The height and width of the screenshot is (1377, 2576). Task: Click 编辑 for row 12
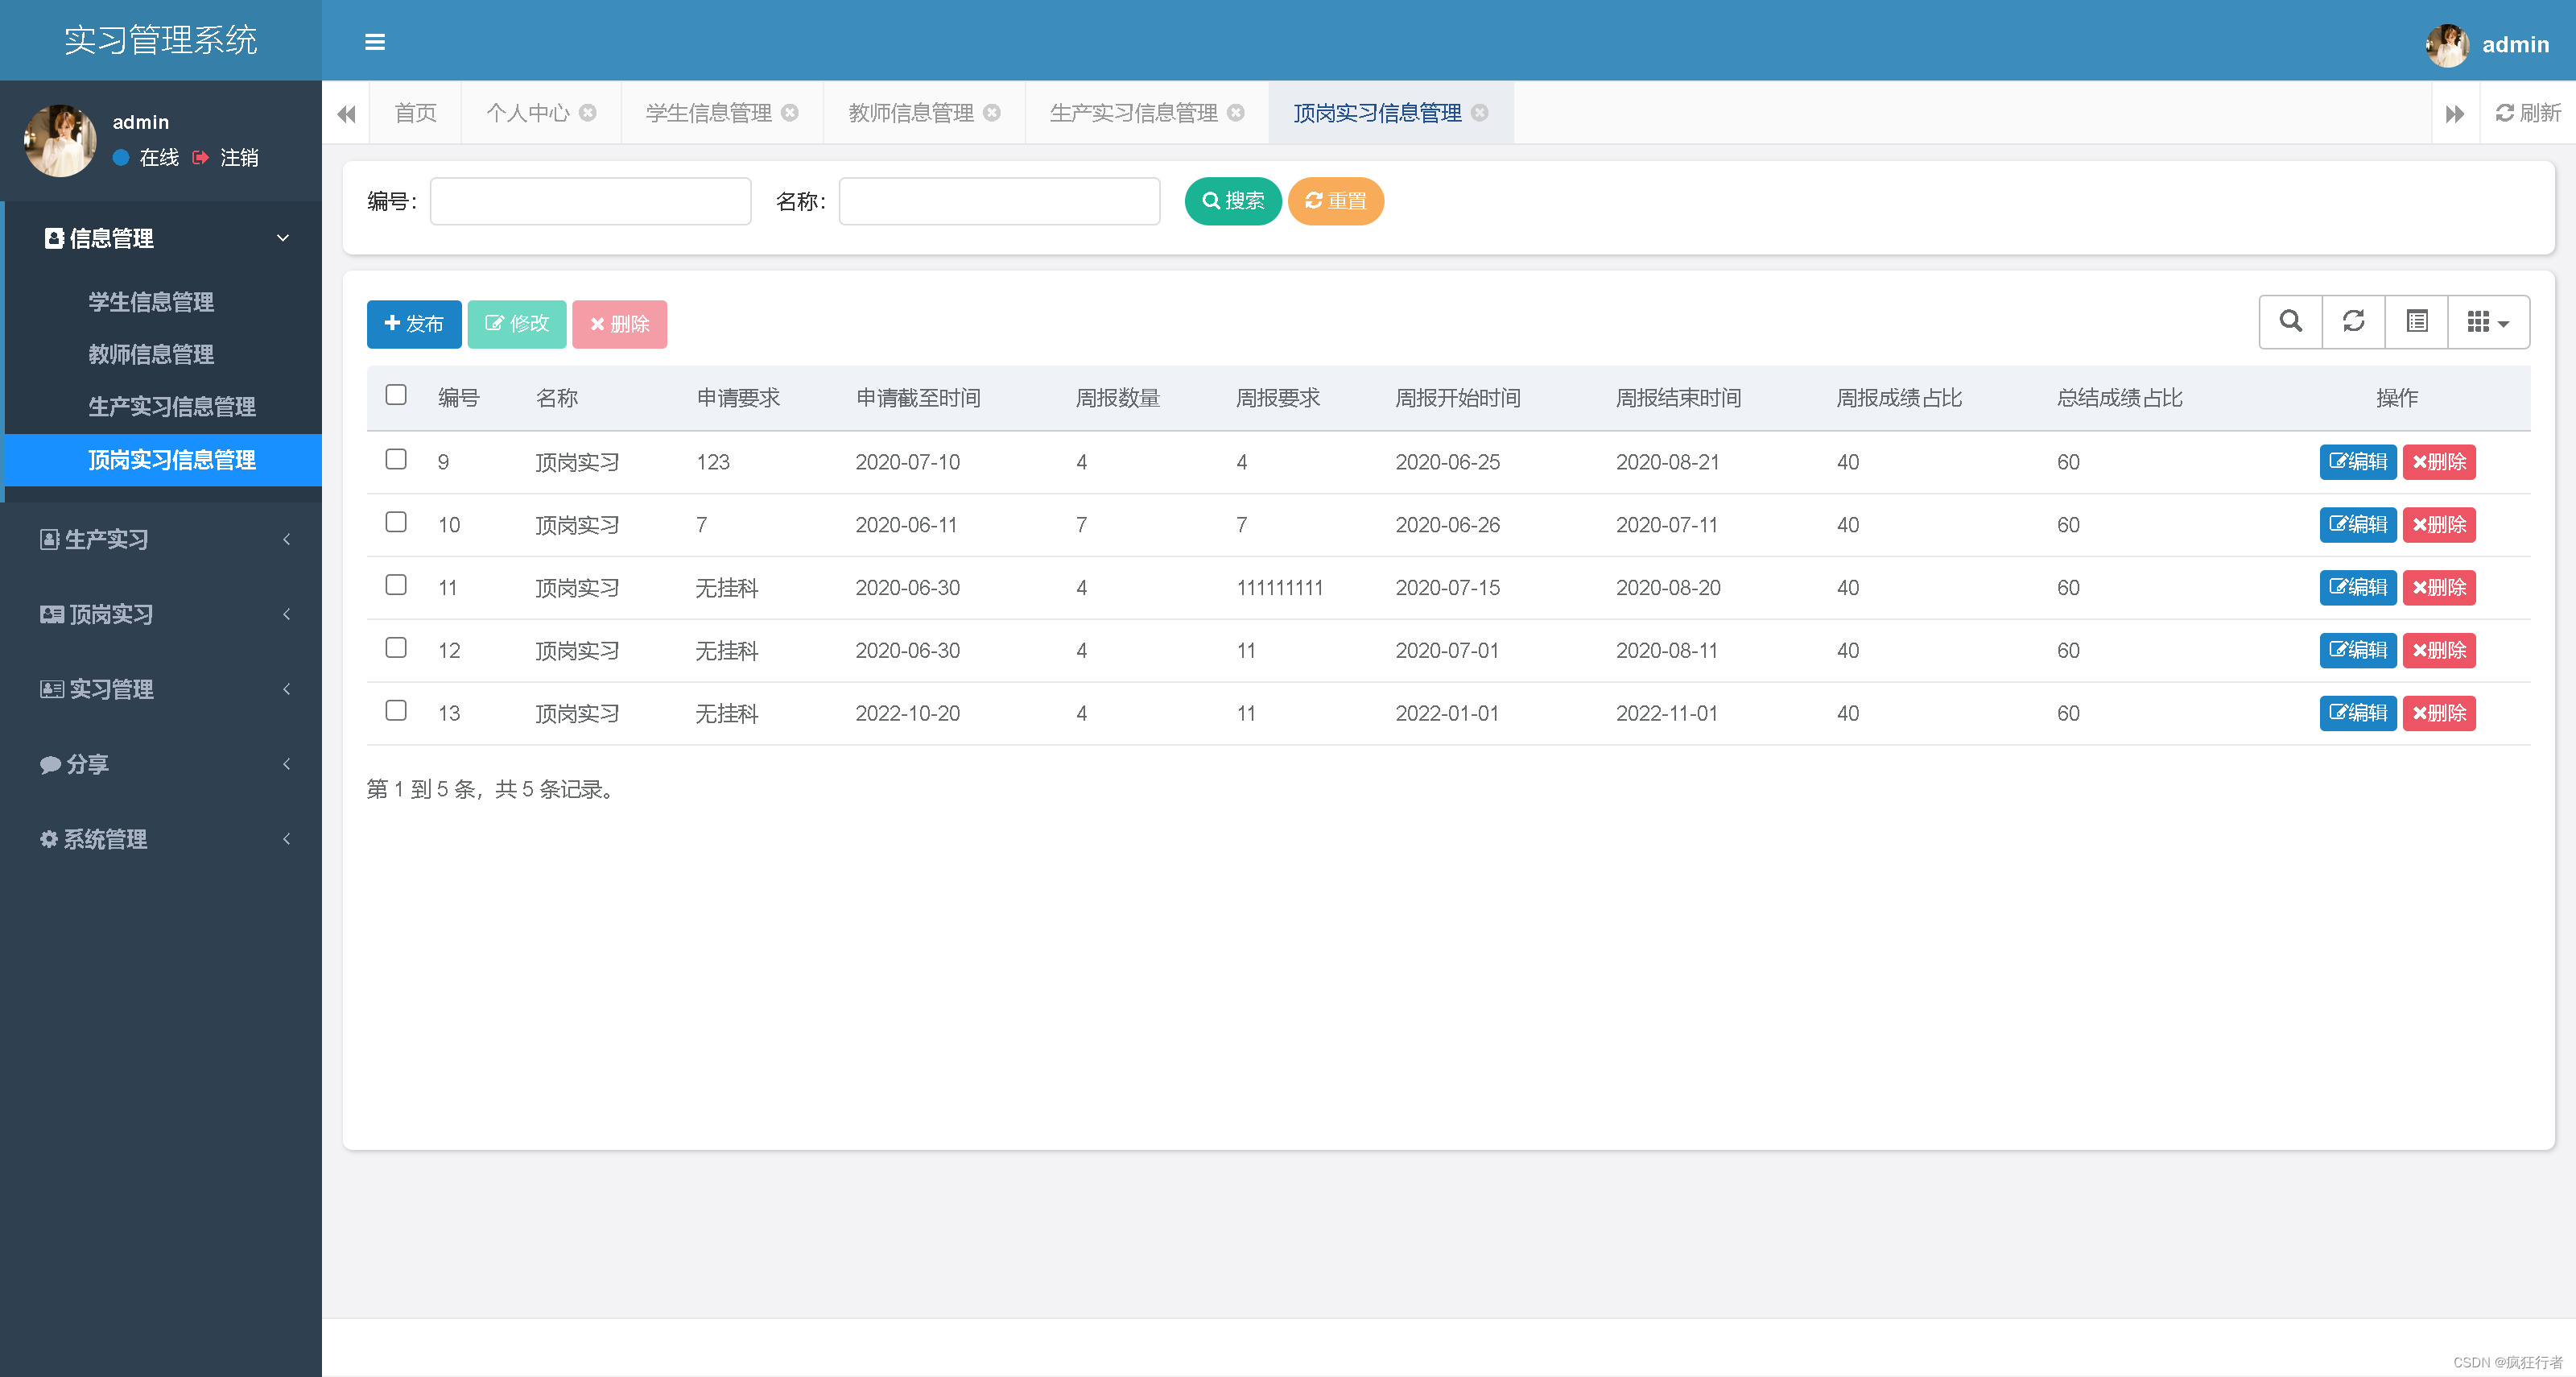[x=2358, y=651]
